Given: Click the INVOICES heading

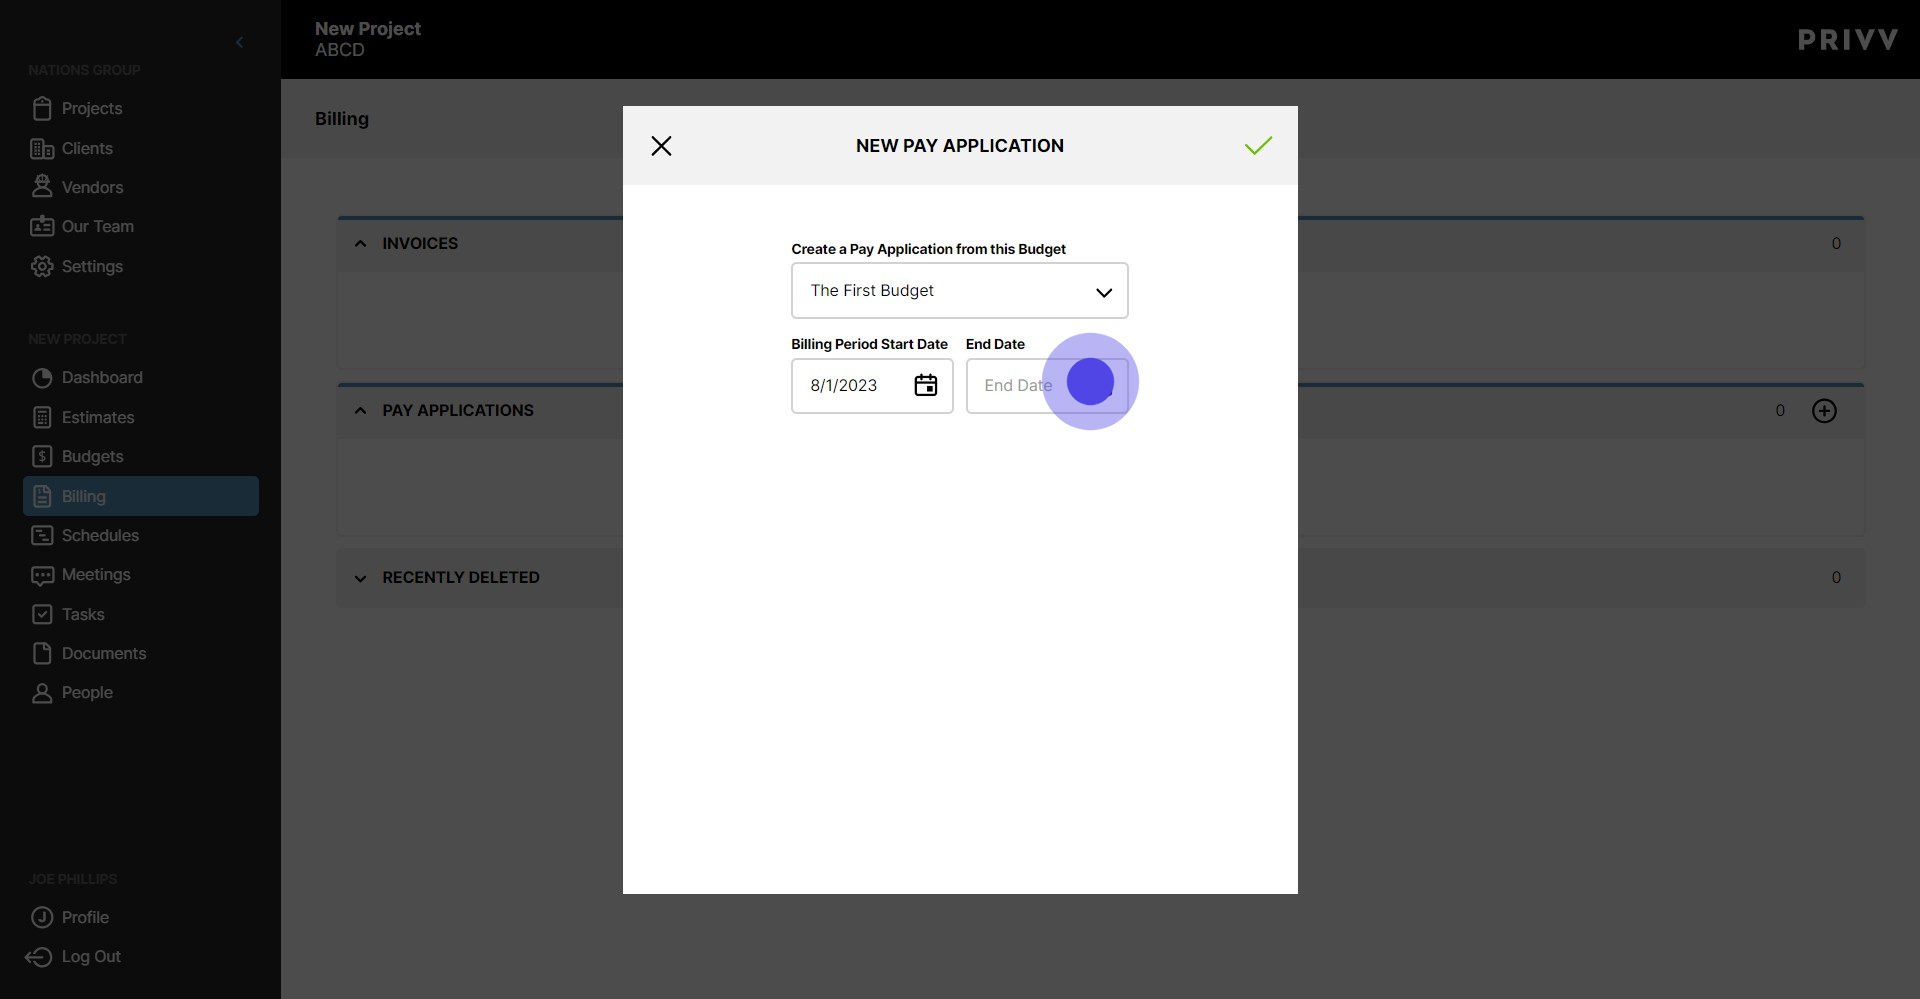Looking at the screenshot, I should point(420,243).
